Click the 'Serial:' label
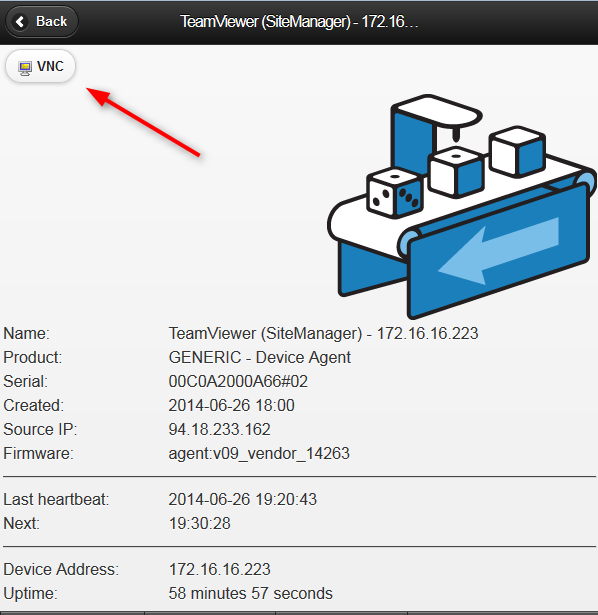This screenshot has height=615, width=598. (x=25, y=381)
